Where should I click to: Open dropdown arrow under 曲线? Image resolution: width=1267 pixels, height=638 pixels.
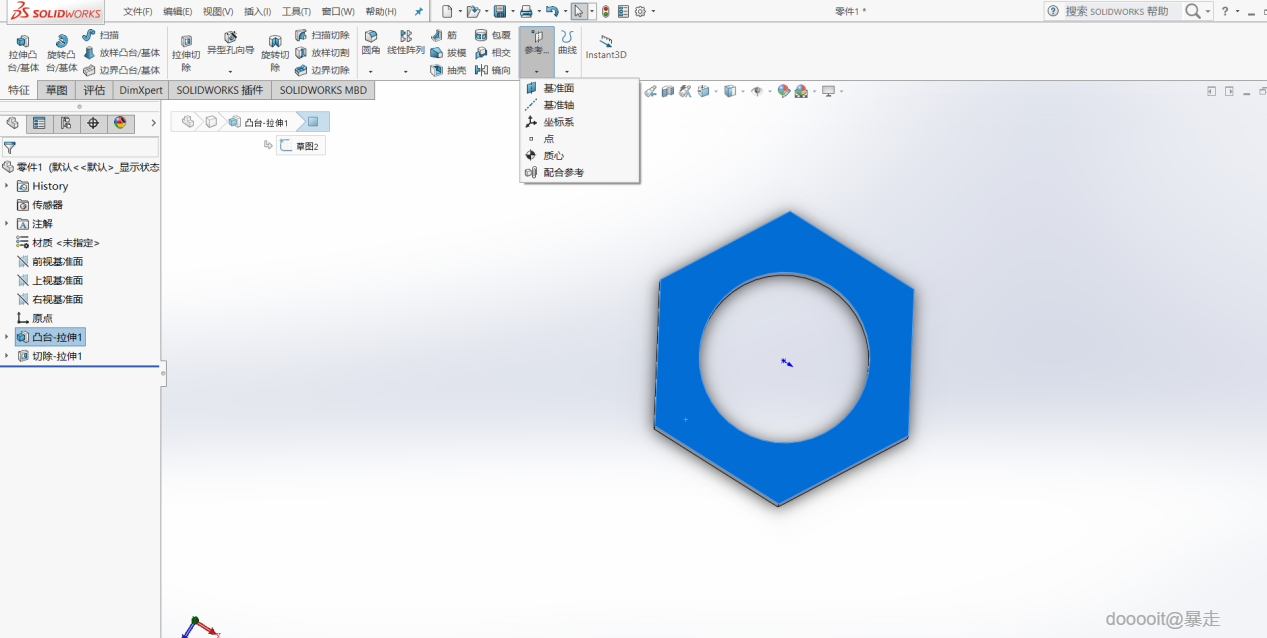pos(567,72)
